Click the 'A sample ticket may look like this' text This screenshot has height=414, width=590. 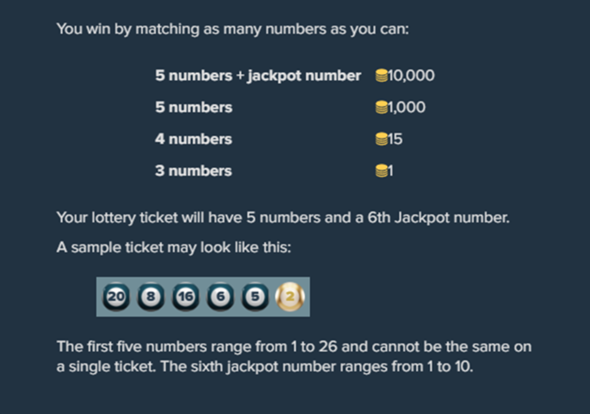174,248
